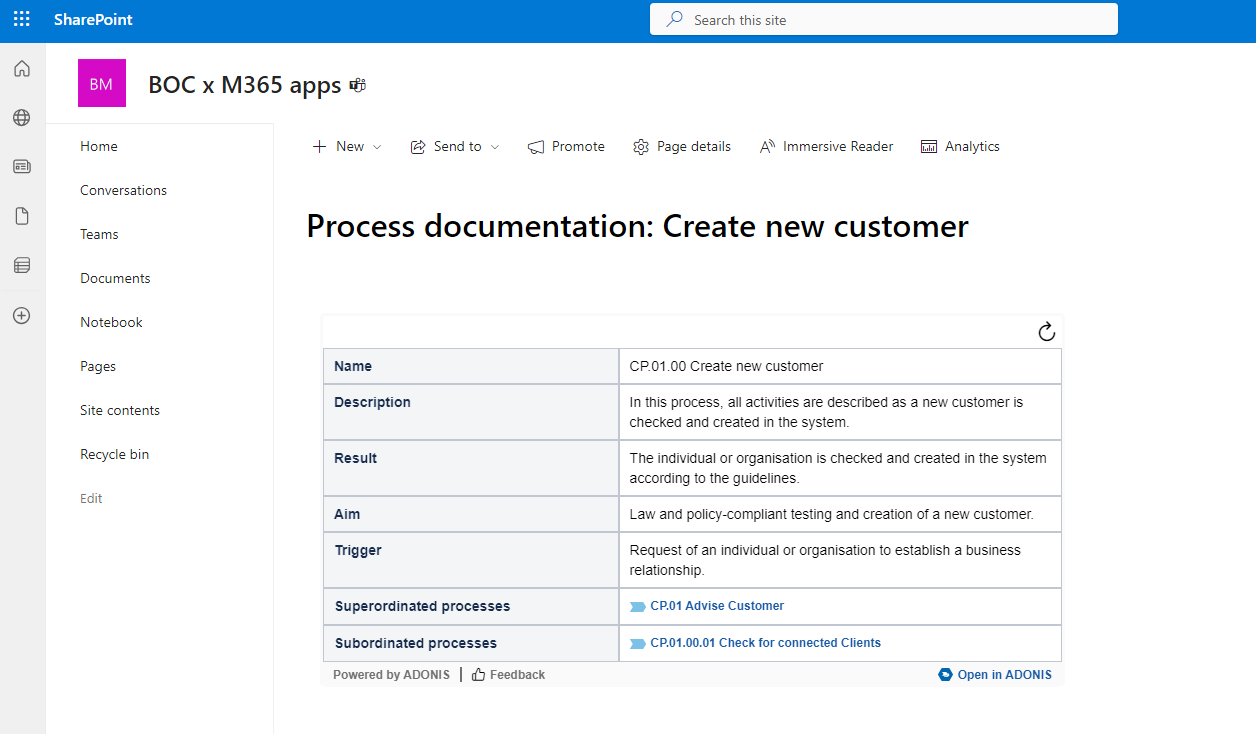Open My files icon in app bar
Screen dimensions: 1256x734
[x=22, y=216]
